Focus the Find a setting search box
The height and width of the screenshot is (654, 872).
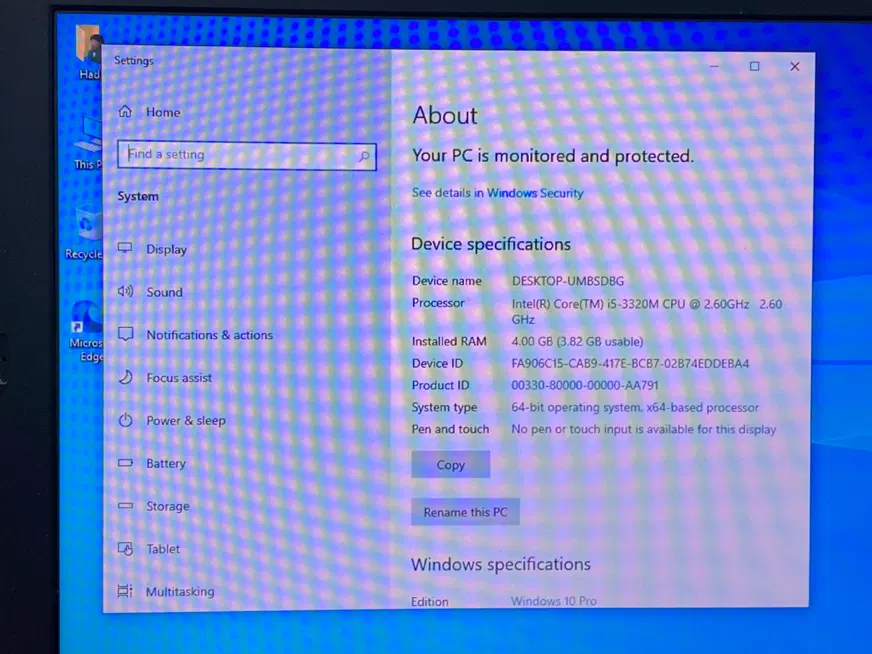[x=247, y=155]
